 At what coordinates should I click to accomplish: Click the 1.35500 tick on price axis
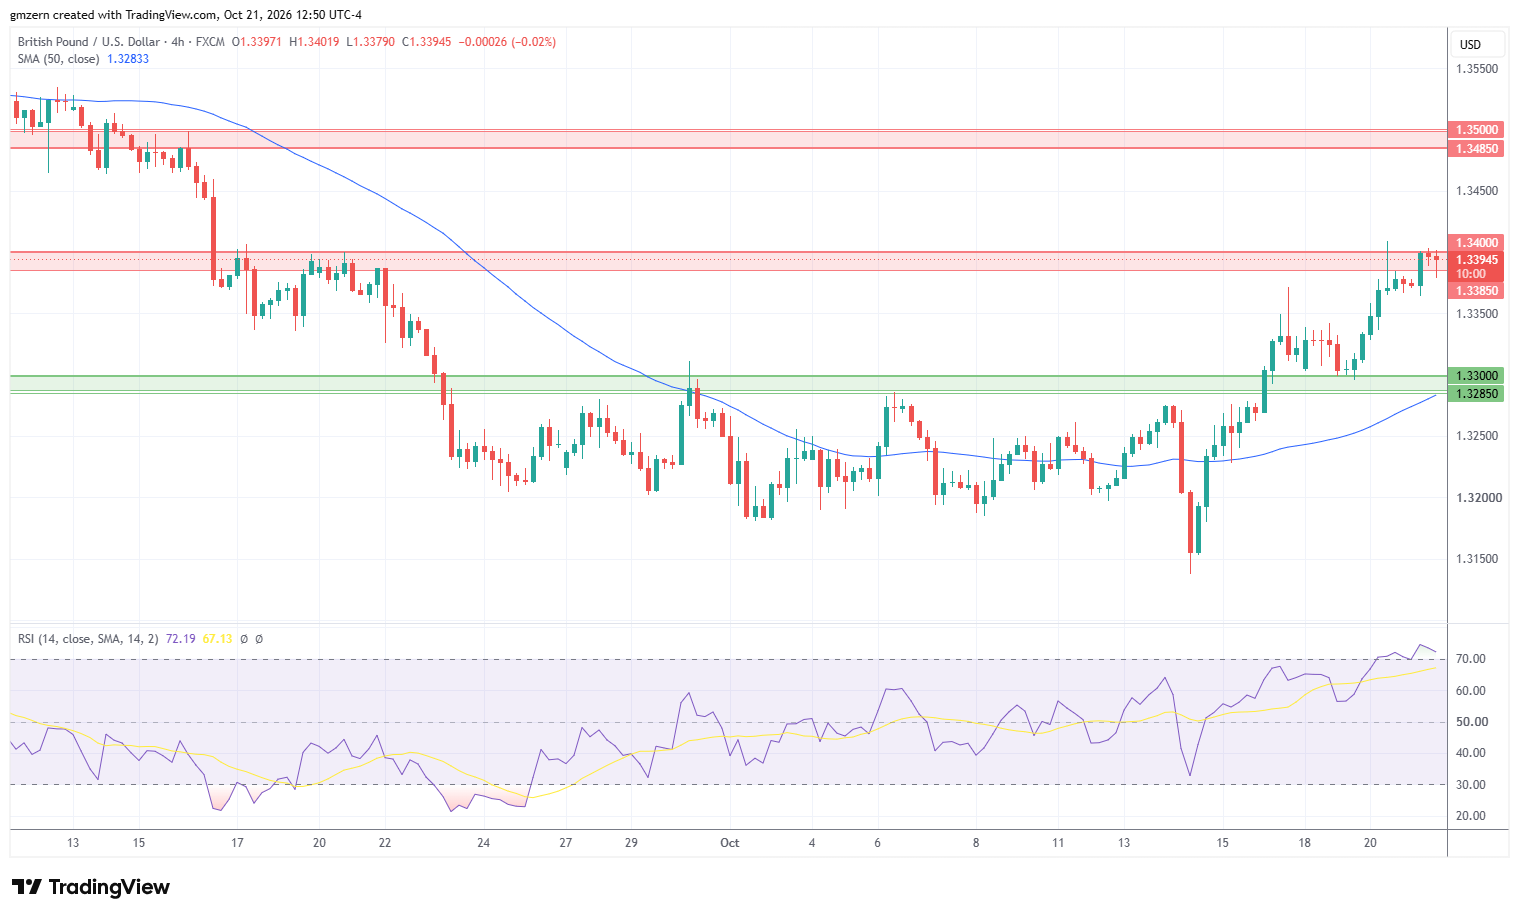[1477, 69]
